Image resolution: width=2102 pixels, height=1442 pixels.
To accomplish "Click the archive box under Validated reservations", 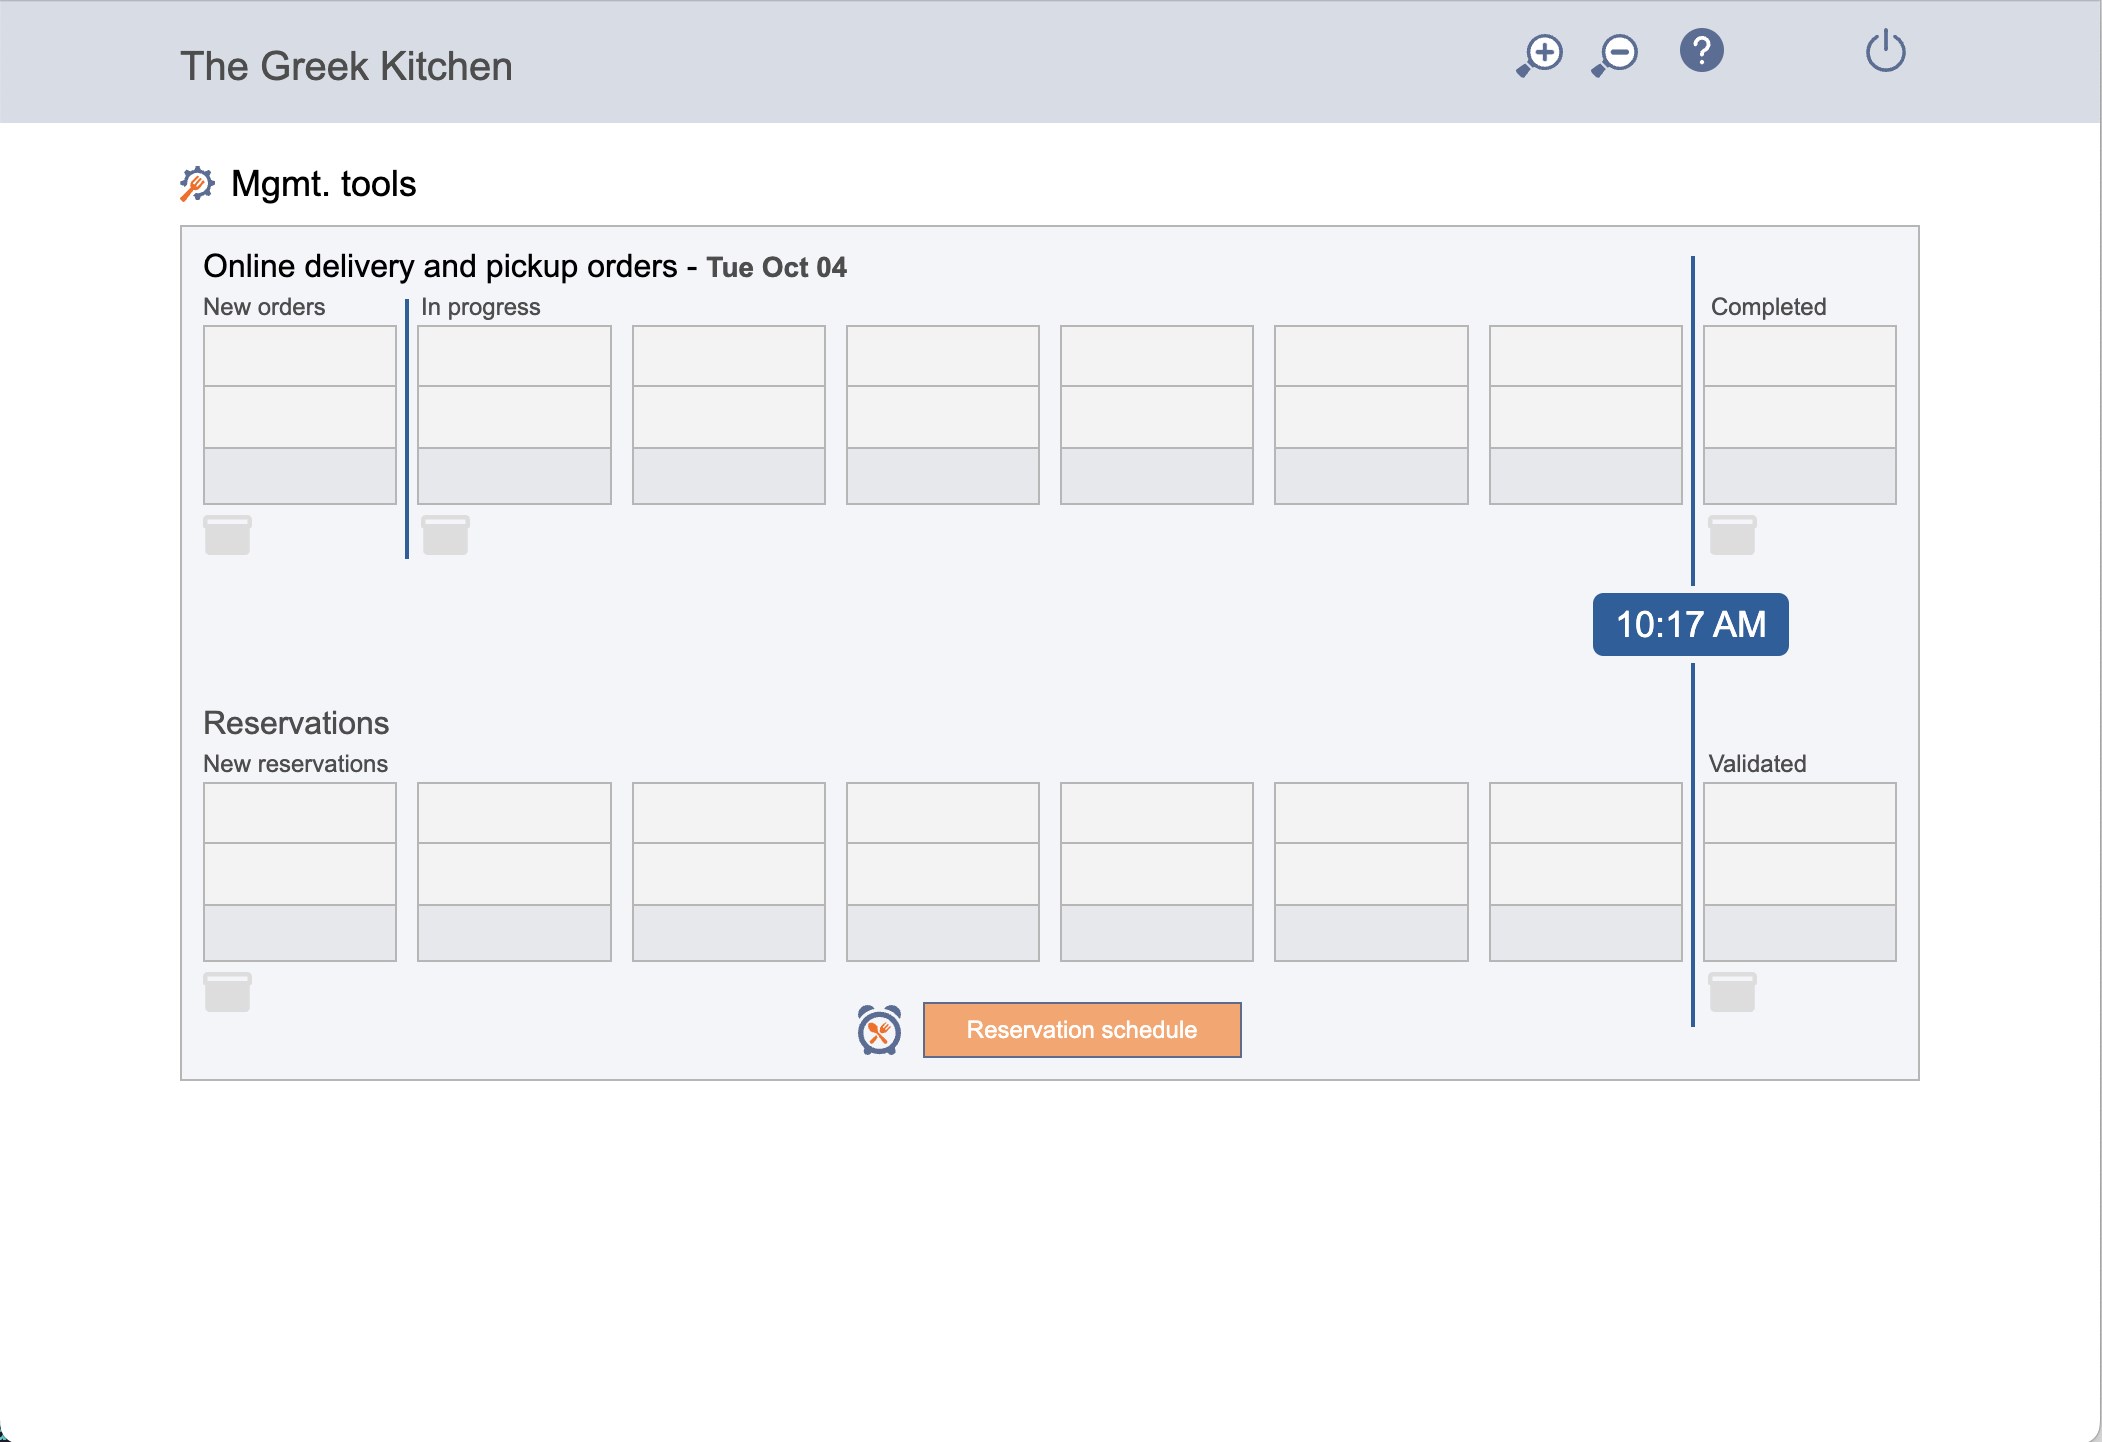I will [1732, 992].
